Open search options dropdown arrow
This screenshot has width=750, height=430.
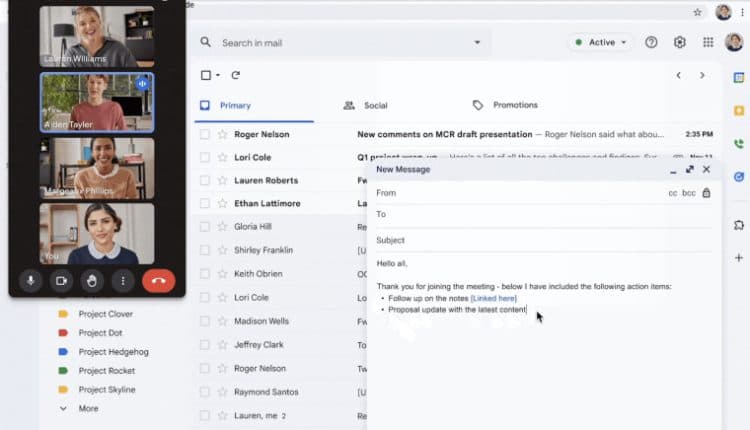(477, 43)
